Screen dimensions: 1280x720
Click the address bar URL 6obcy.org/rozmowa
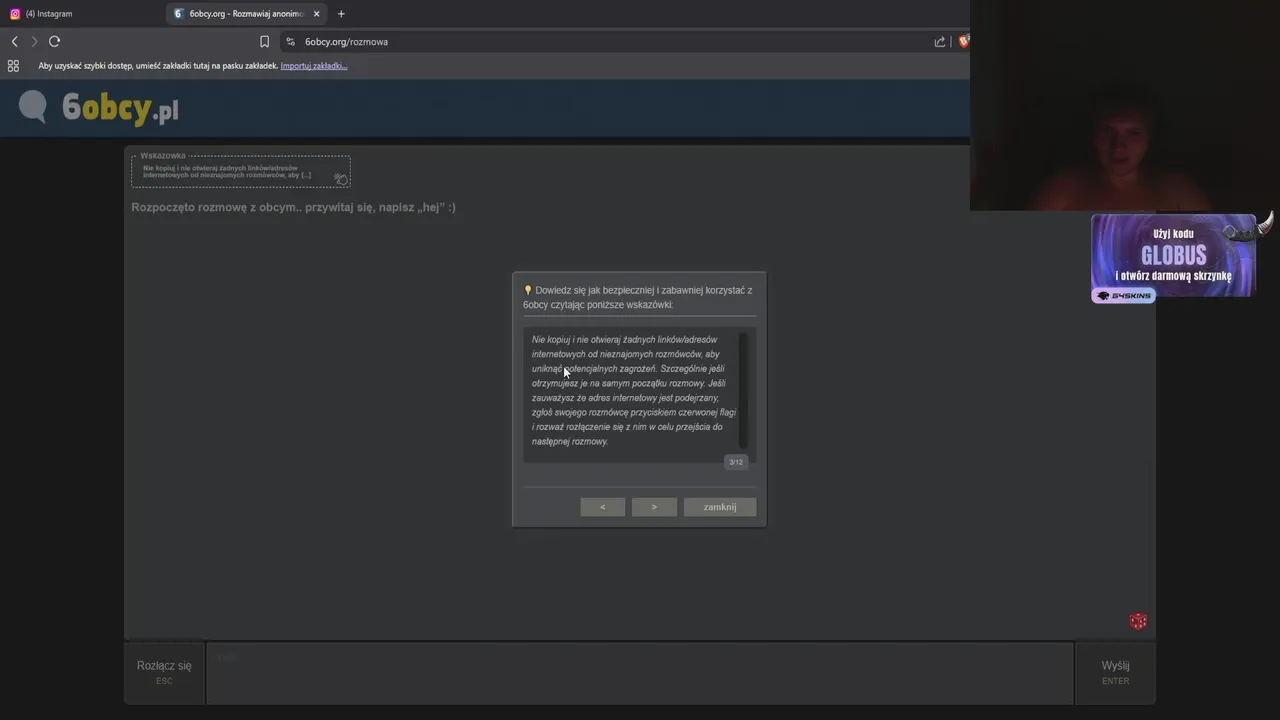tap(346, 41)
